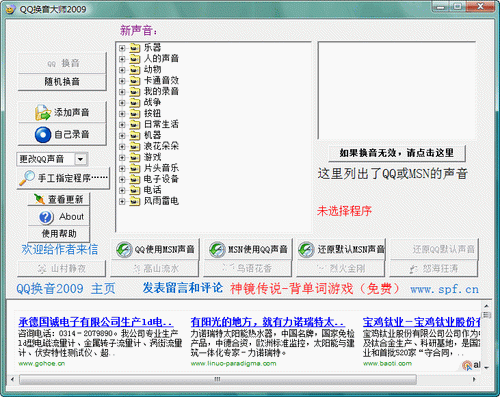Open the 承德国诚电子有限公司 ad link
500x397 pixels.
click(x=96, y=322)
